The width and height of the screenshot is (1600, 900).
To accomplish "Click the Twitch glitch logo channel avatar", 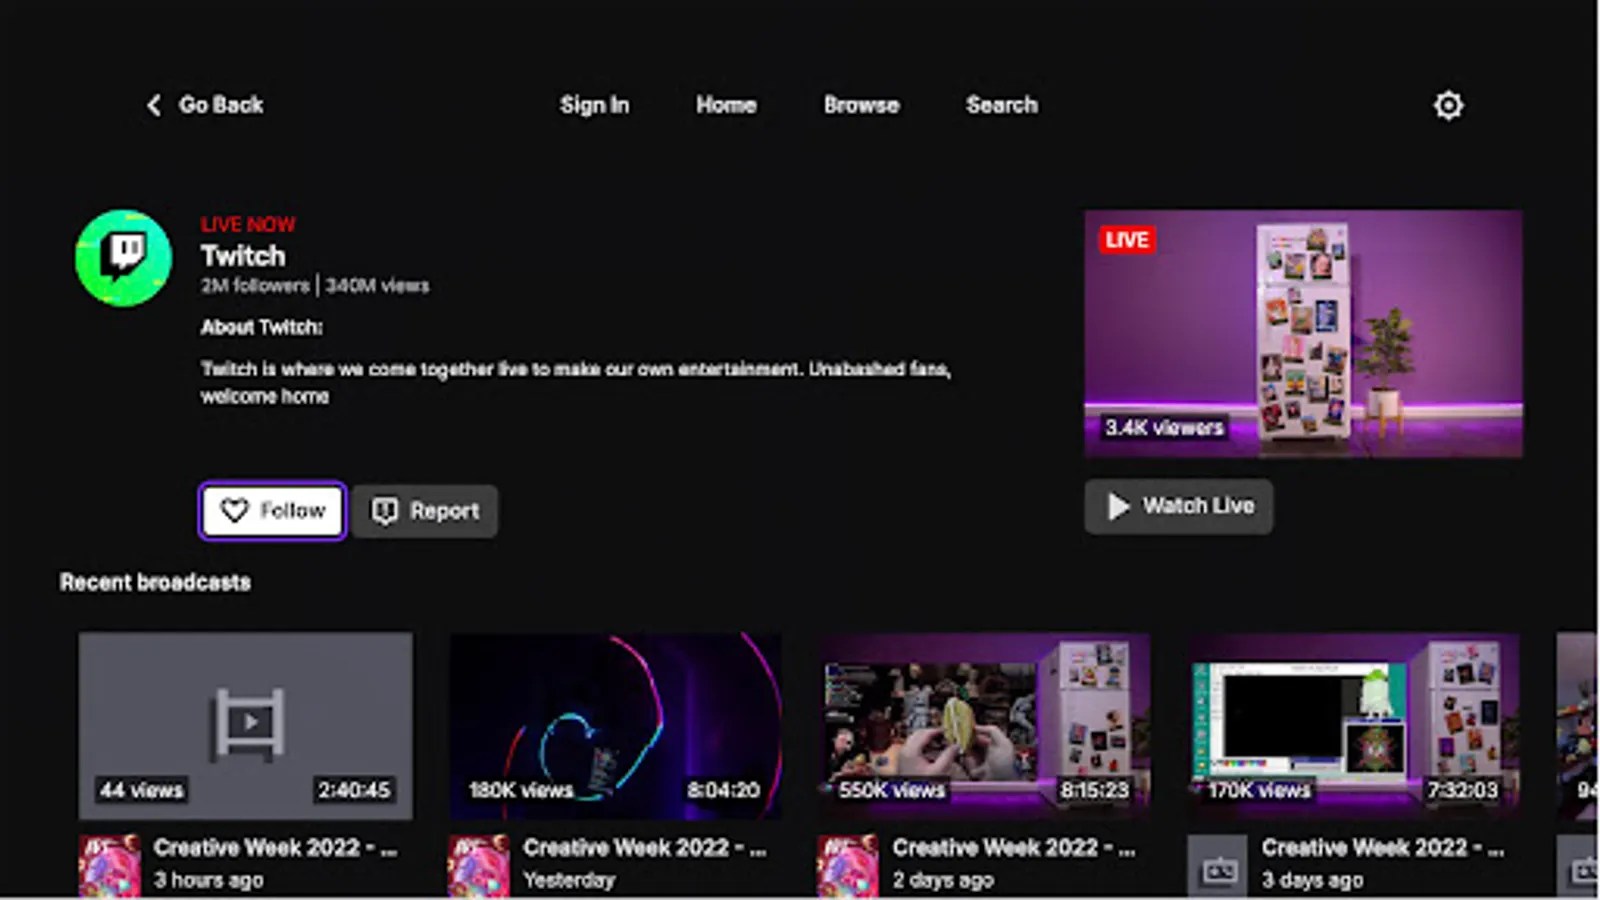I will [x=122, y=257].
